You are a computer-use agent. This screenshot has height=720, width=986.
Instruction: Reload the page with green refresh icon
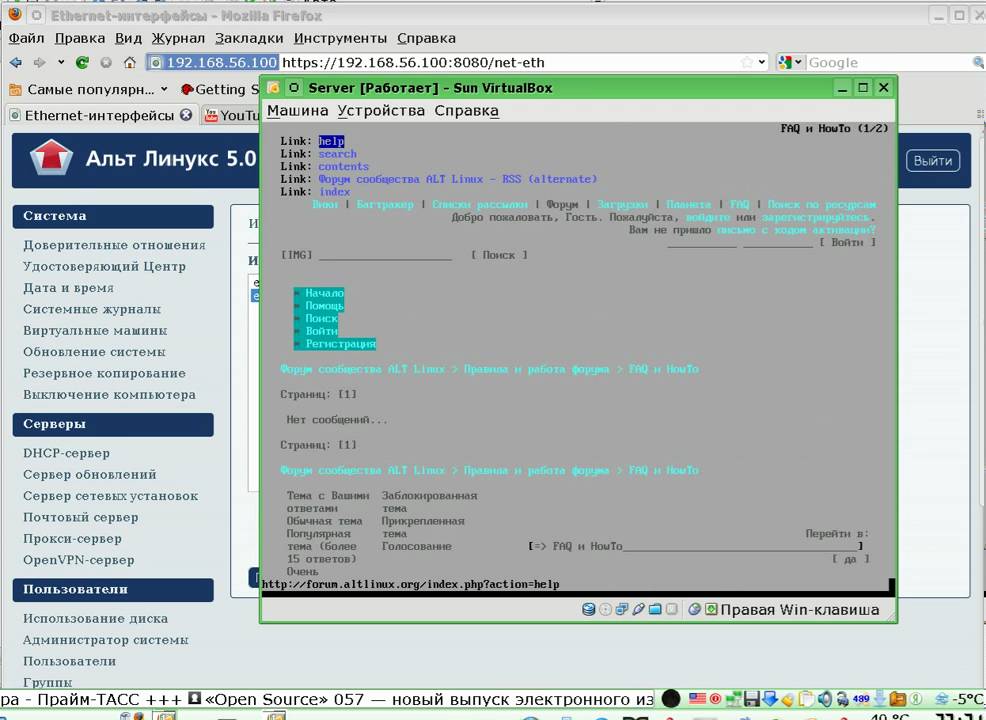(82, 62)
